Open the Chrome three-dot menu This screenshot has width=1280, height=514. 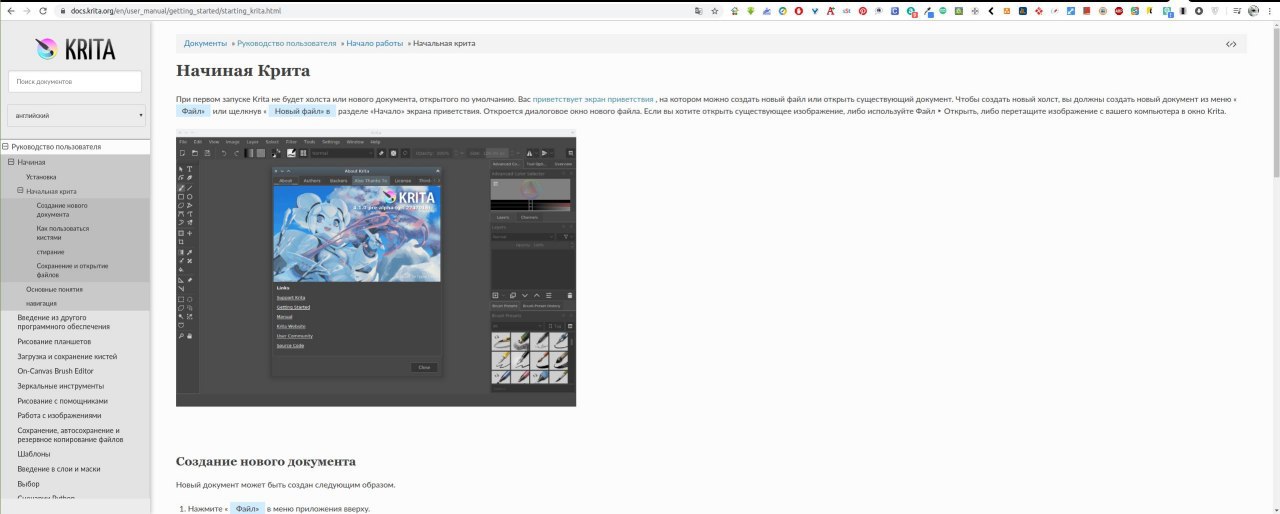click(1269, 10)
